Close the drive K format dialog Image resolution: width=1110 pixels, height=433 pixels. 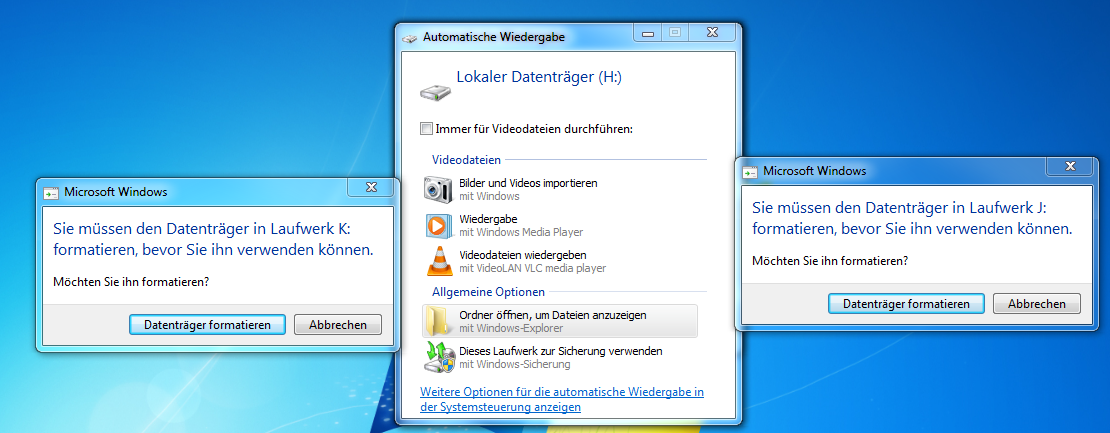pos(371,187)
